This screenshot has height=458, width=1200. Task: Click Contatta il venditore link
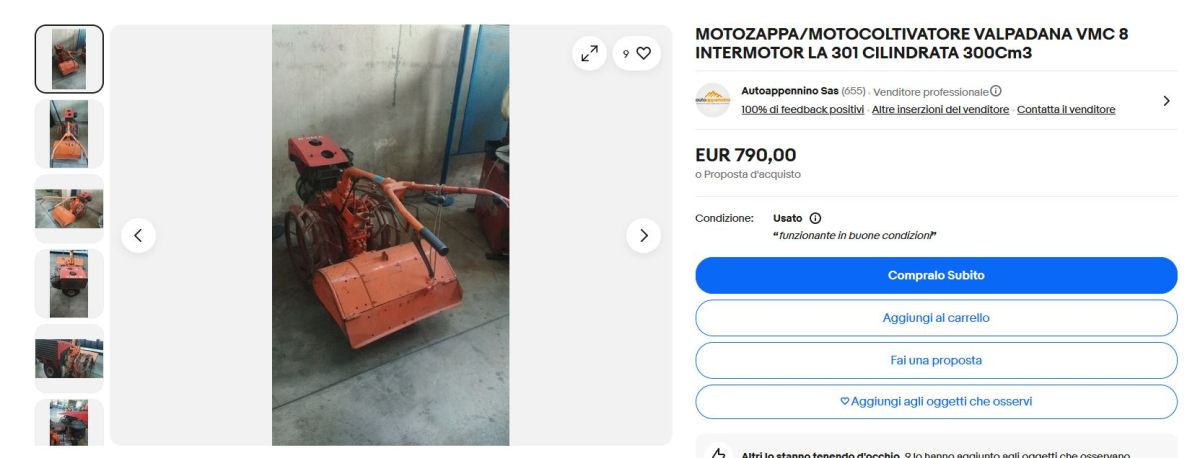click(1066, 110)
